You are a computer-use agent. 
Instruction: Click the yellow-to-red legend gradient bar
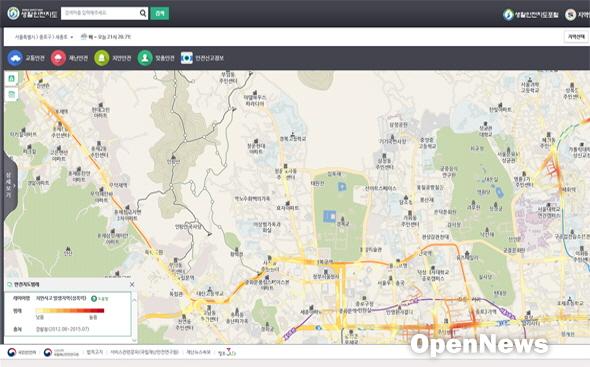(x=70, y=311)
